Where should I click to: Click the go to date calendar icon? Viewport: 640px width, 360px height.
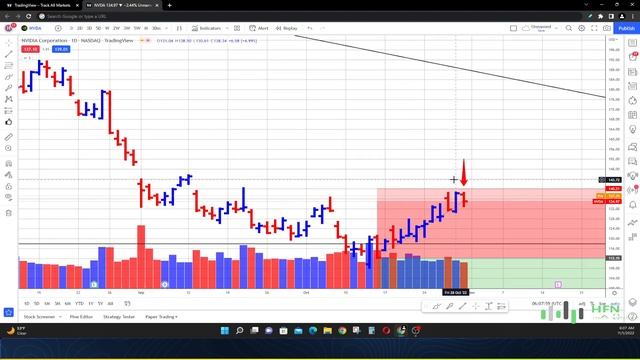point(127,304)
